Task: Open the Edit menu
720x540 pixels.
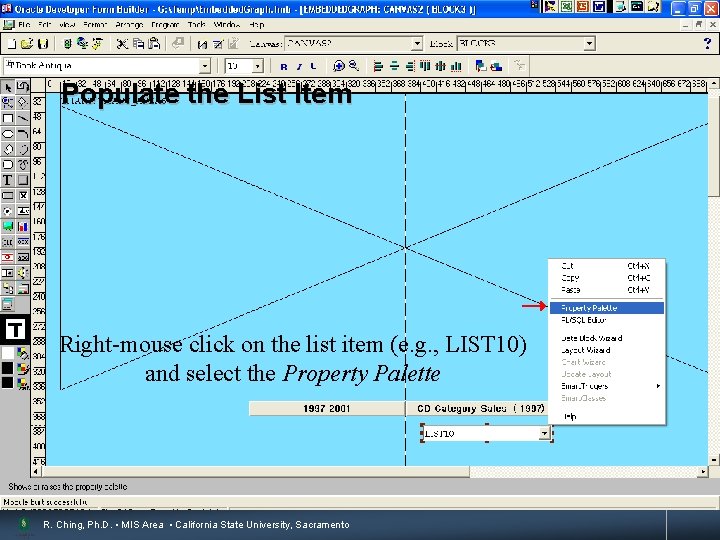Action: (45, 24)
